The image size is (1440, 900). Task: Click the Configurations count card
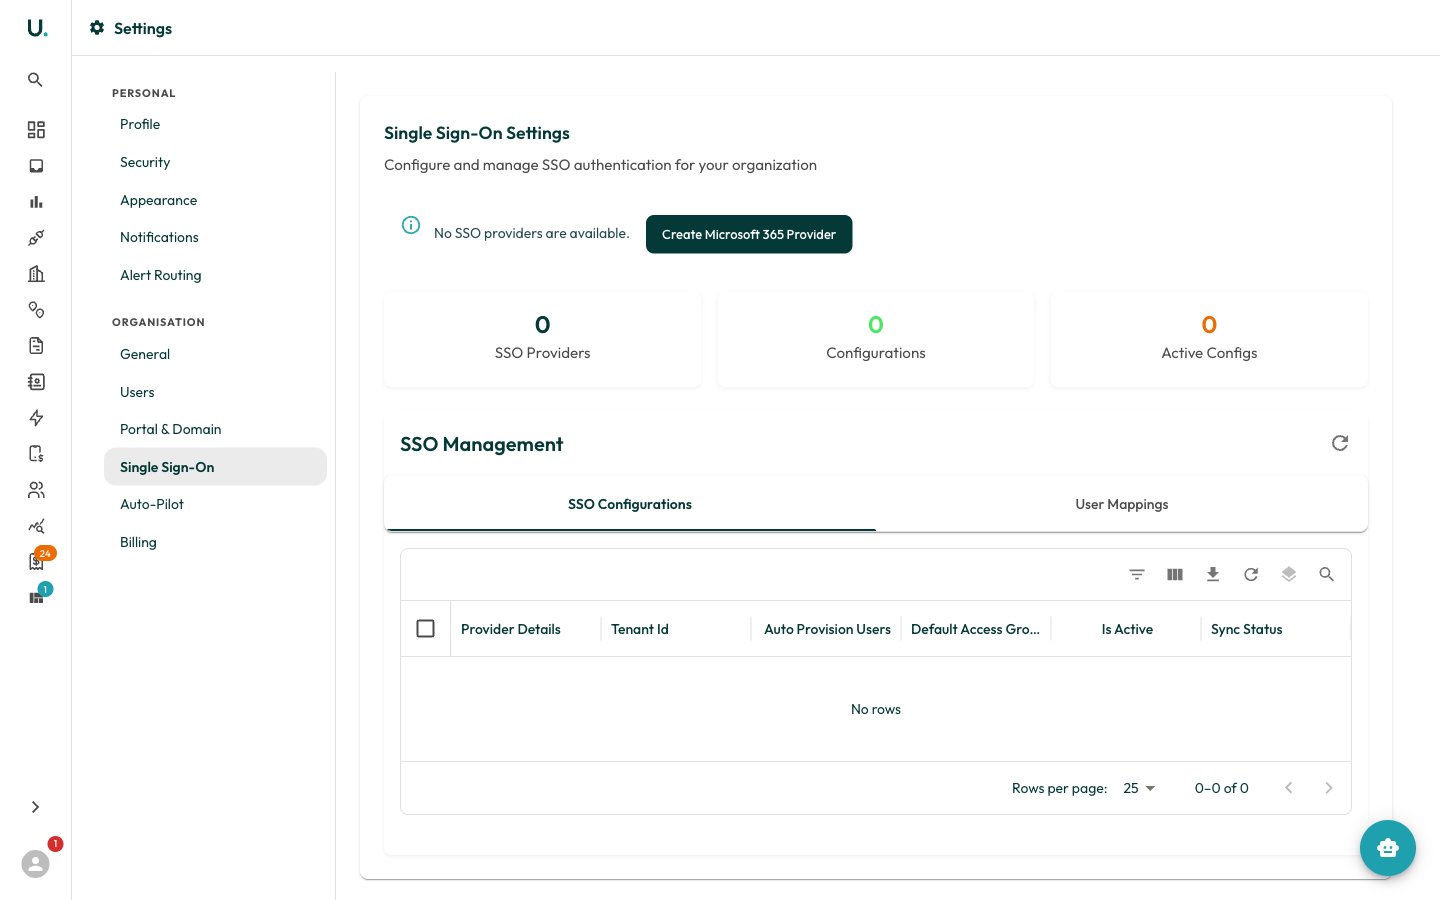(x=876, y=339)
